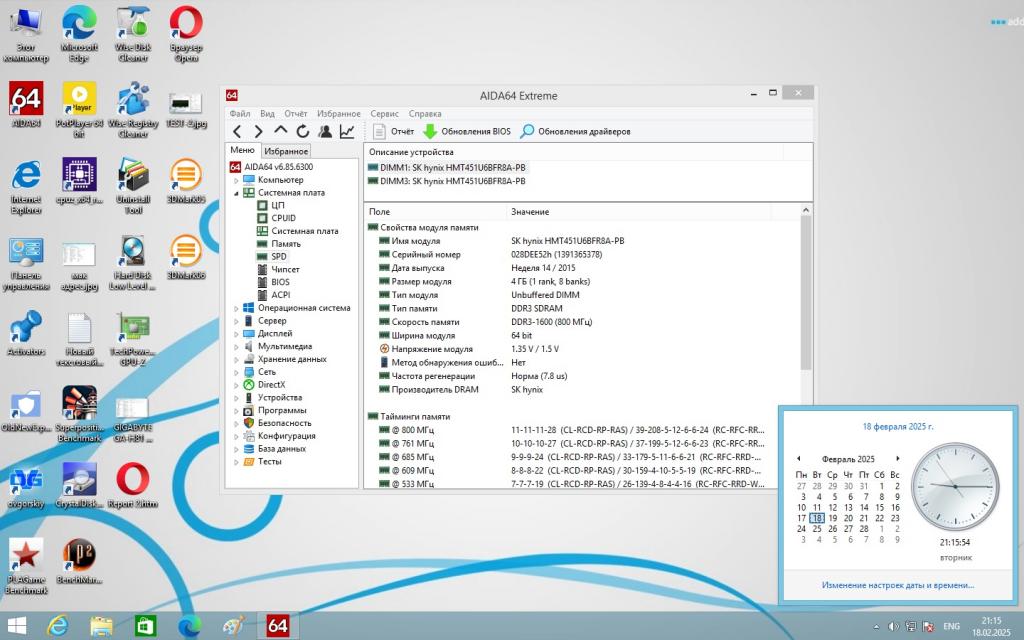Go up one level with the toolbar arrow

click(x=280, y=131)
